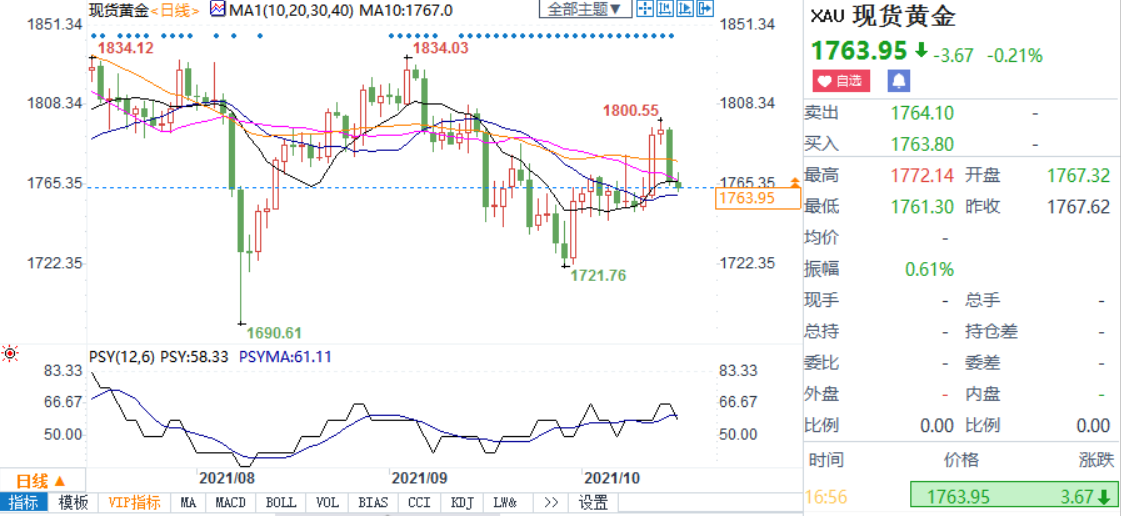Screen dimensions: 1121x516
Task: Open the KDJ indicator tab
Action: point(462,502)
